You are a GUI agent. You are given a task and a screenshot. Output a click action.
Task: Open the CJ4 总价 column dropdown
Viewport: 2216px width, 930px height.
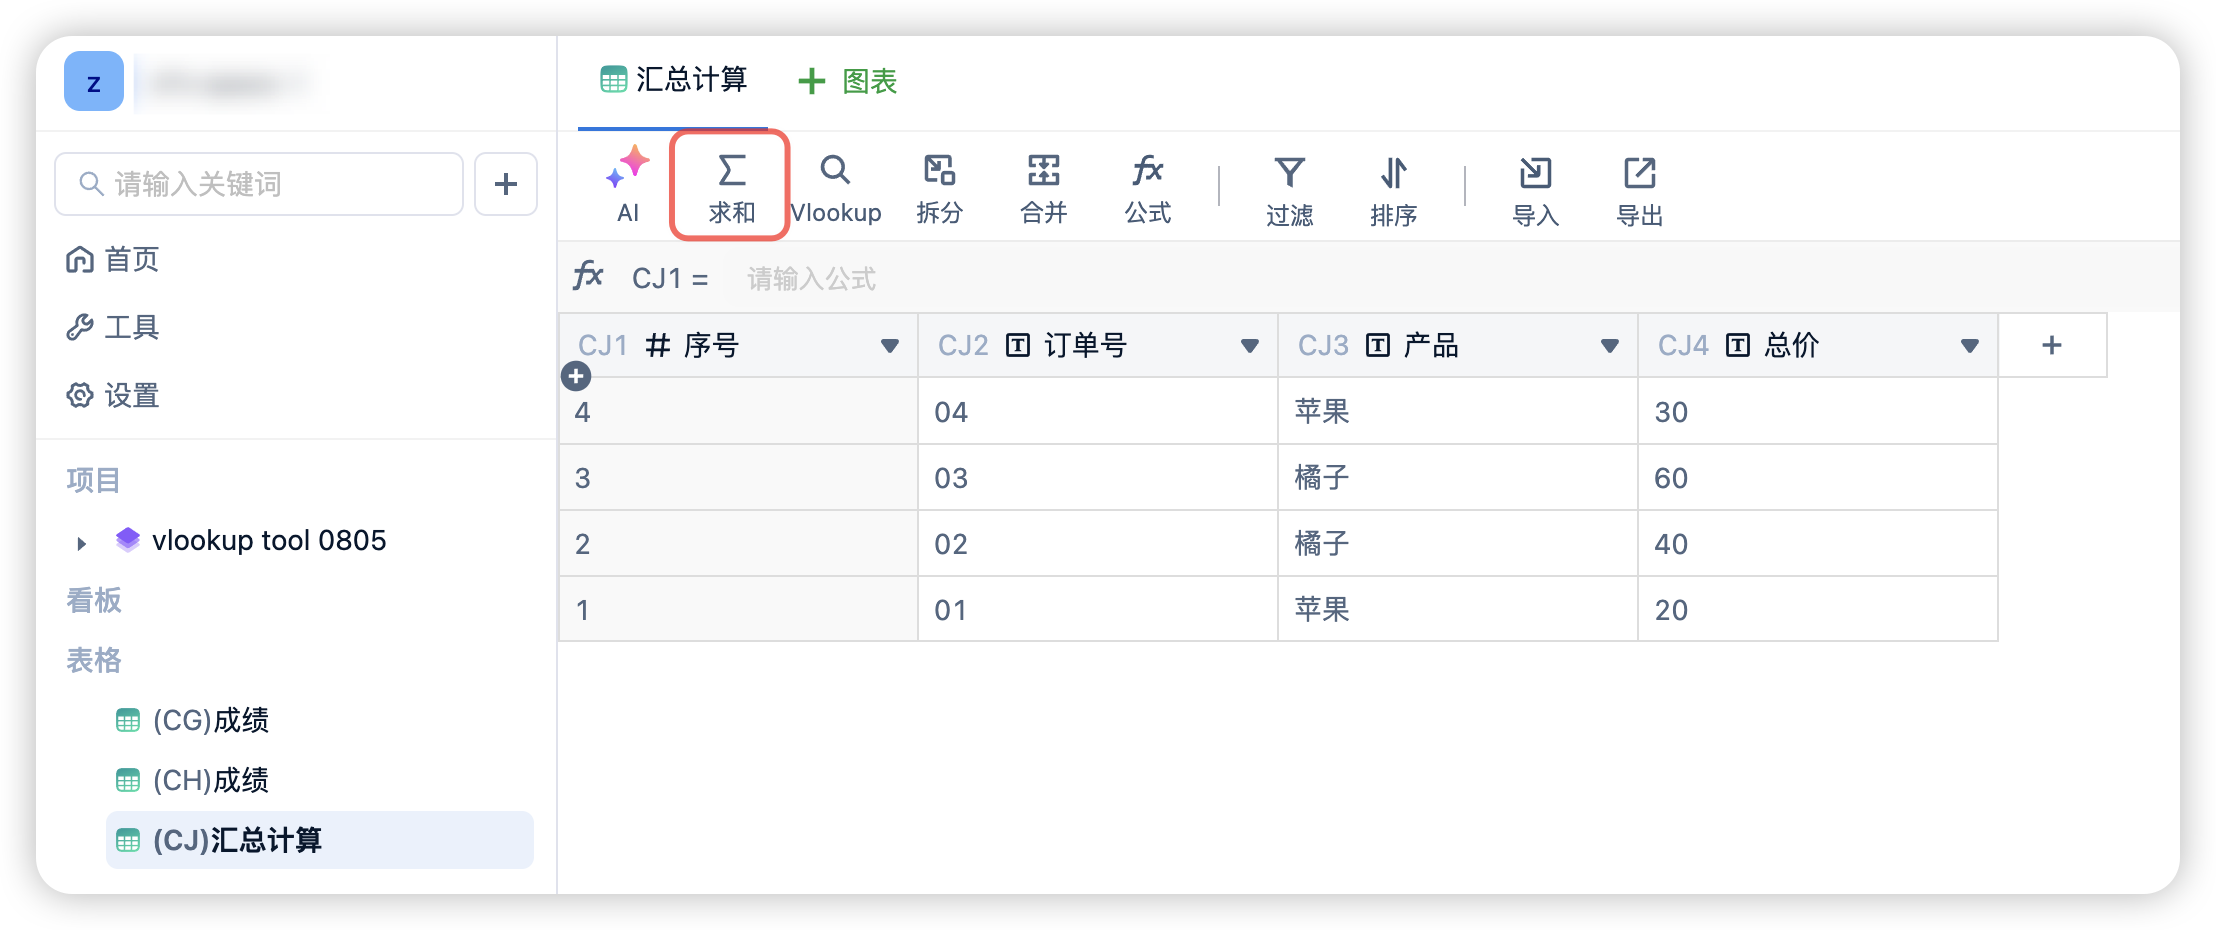coord(1969,346)
